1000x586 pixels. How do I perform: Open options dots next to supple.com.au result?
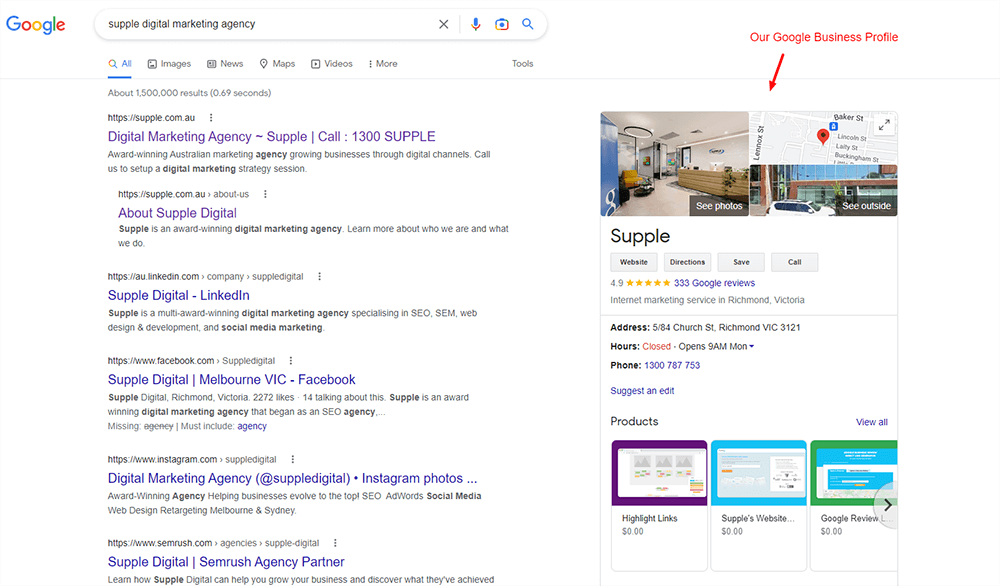211,117
